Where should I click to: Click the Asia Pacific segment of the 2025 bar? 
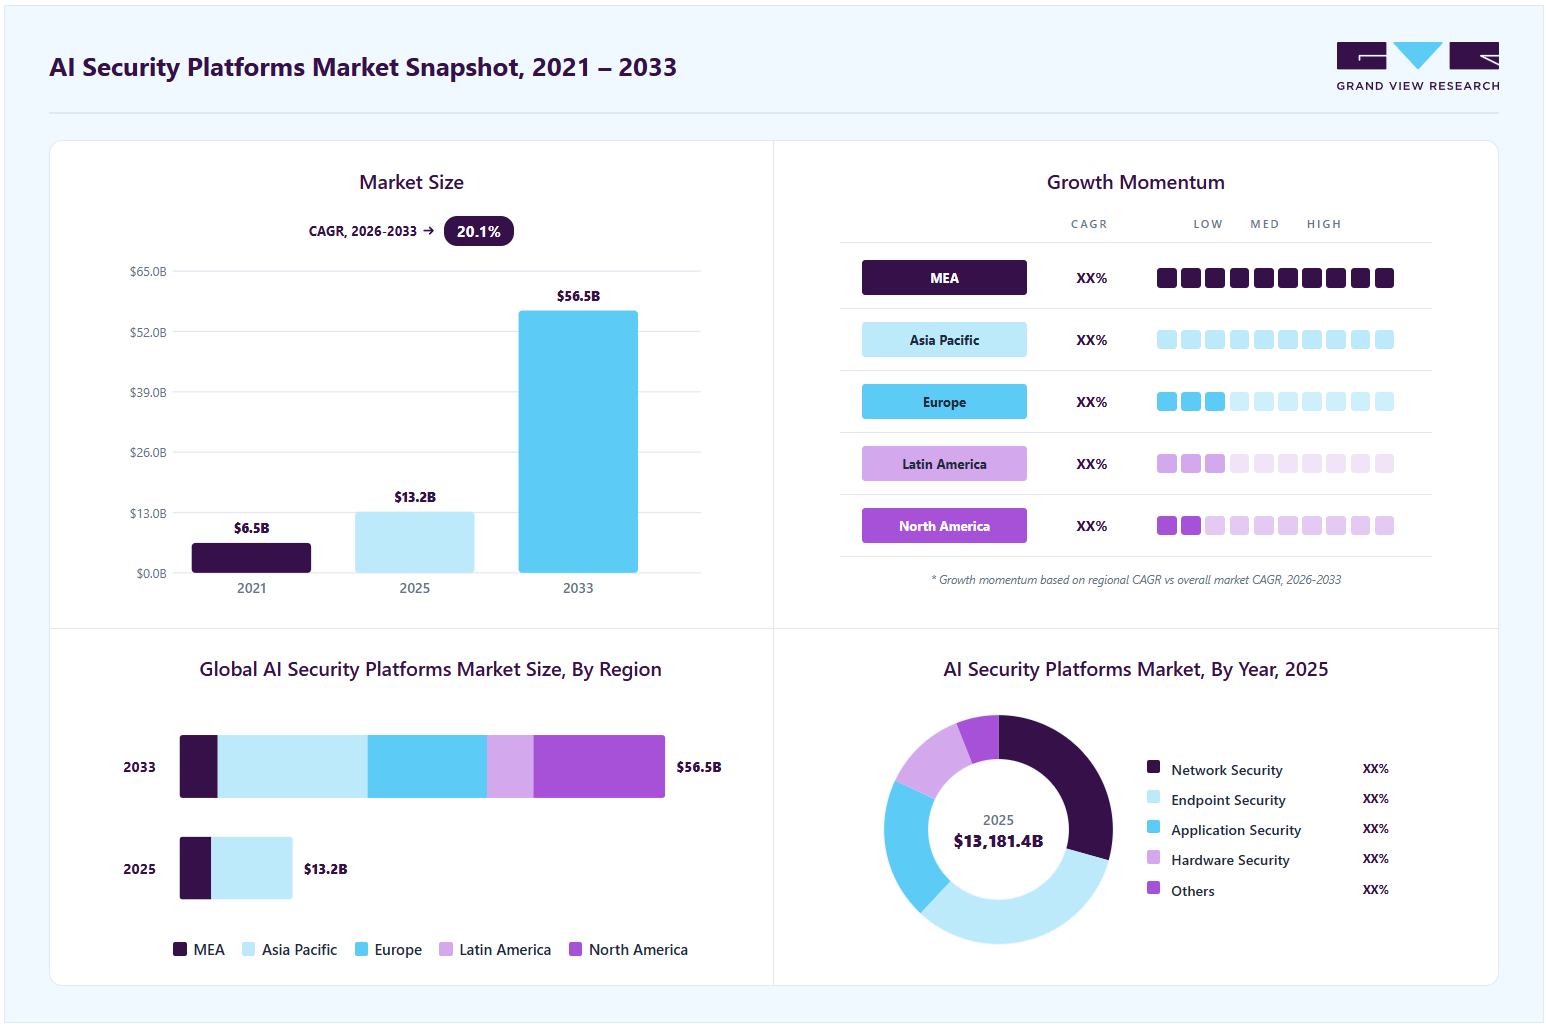point(252,868)
